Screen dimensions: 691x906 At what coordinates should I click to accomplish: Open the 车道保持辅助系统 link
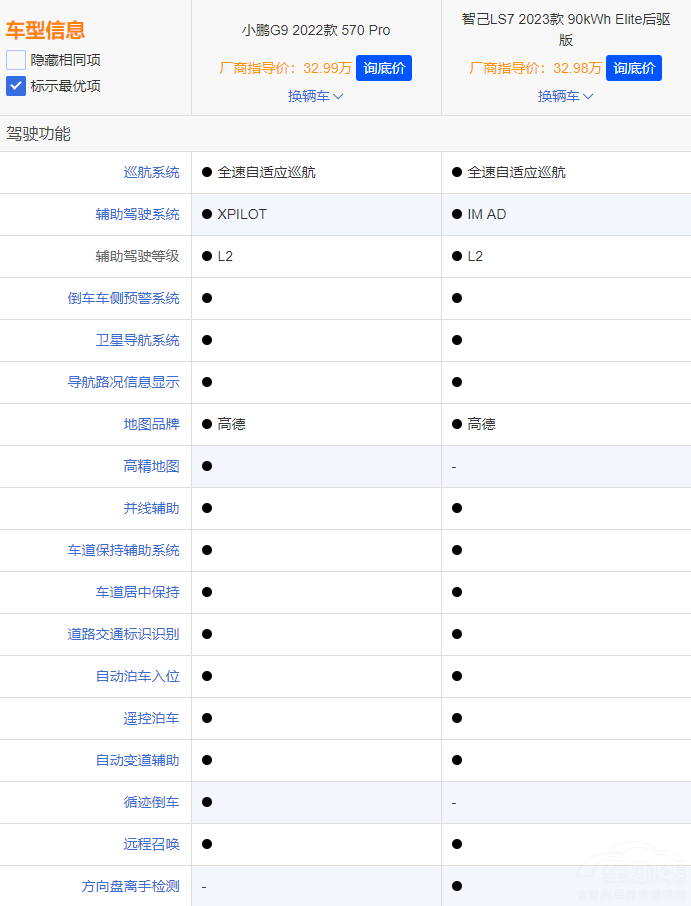(x=123, y=550)
